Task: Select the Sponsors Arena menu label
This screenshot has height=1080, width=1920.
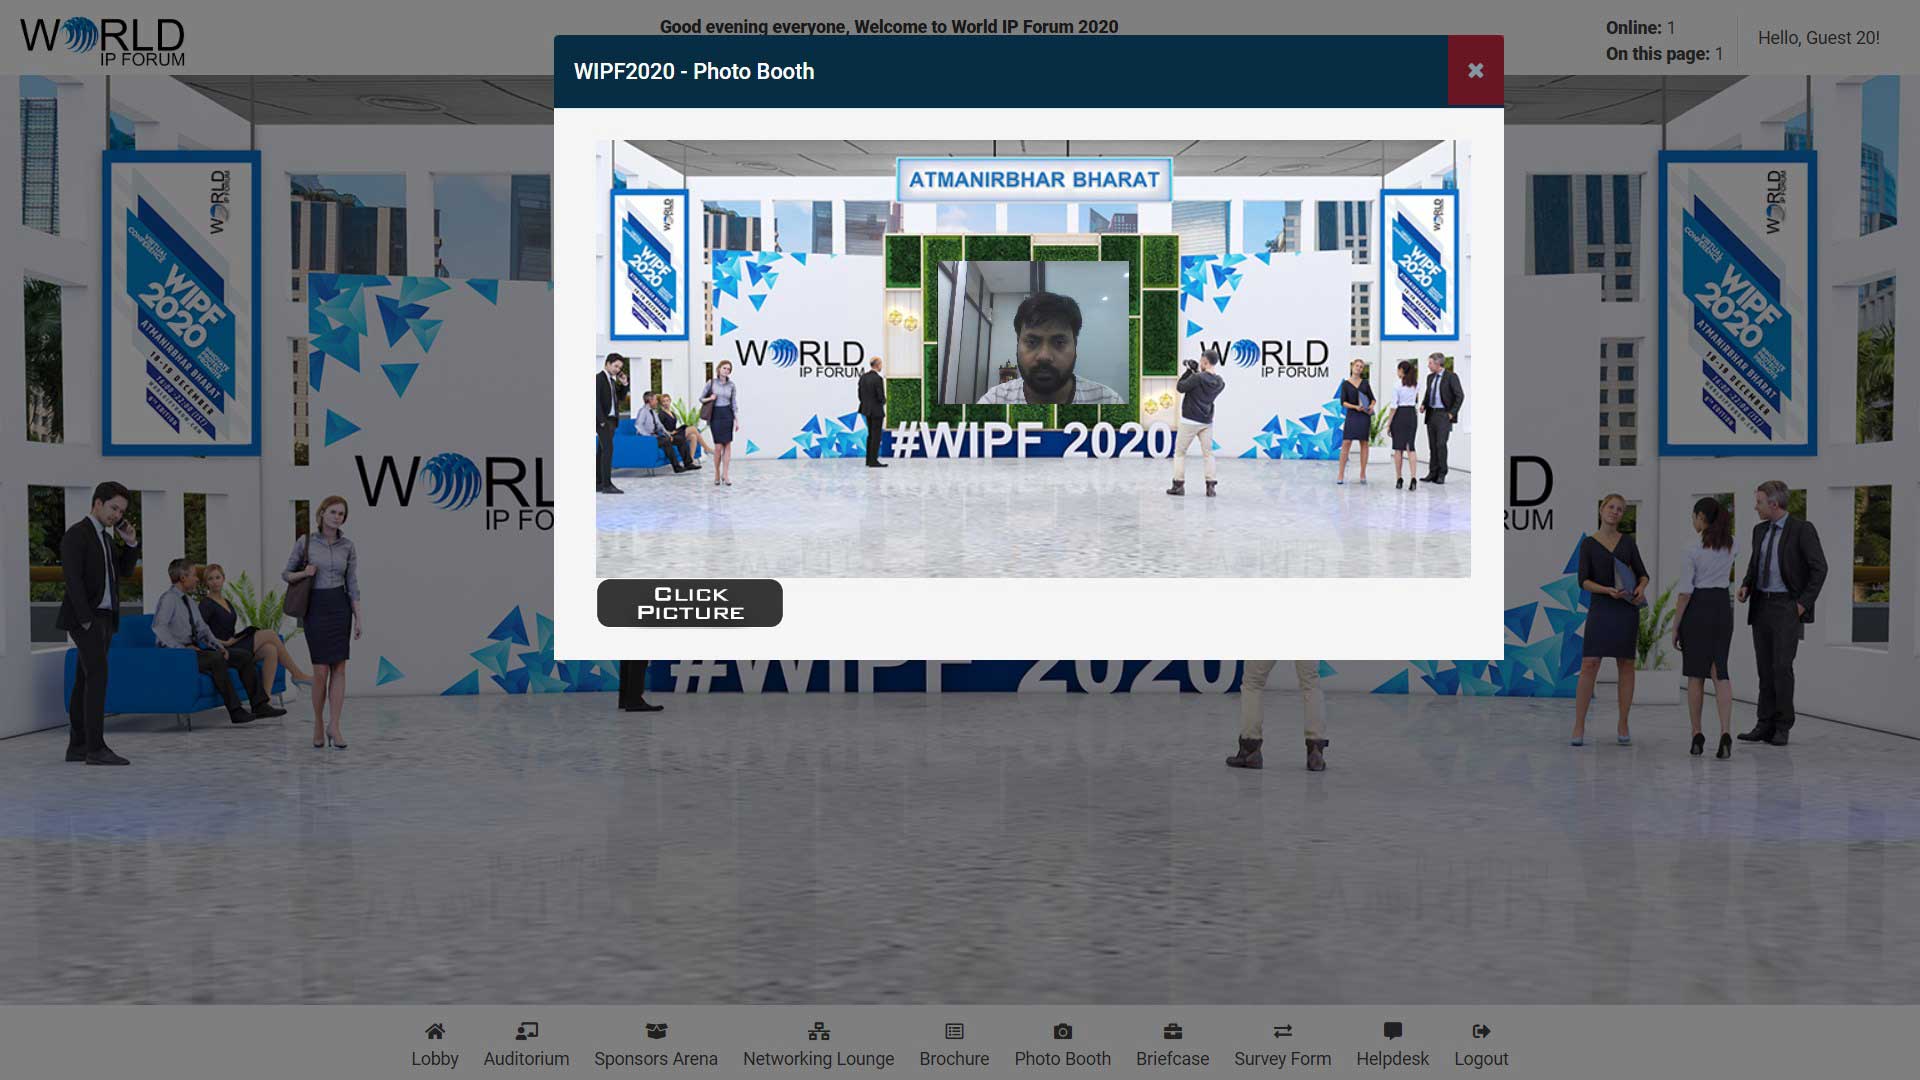Action: [655, 1059]
